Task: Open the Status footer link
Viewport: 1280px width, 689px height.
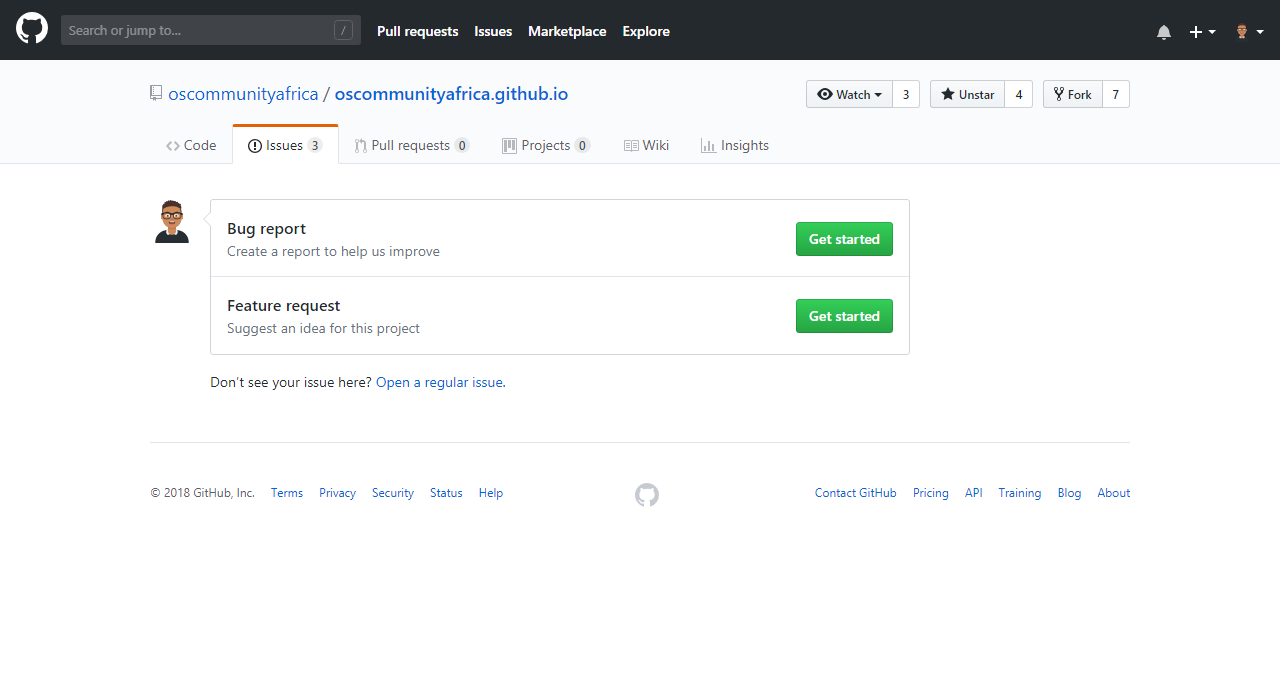Action: (446, 493)
